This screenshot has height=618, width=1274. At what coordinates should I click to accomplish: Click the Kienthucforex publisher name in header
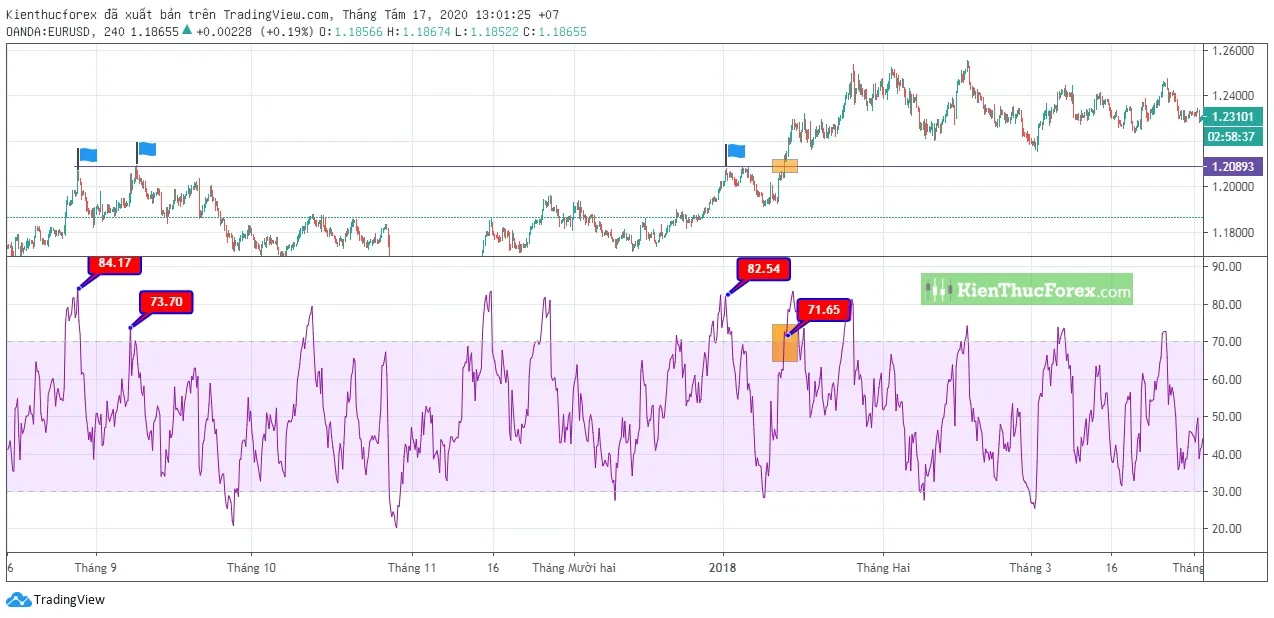point(50,16)
